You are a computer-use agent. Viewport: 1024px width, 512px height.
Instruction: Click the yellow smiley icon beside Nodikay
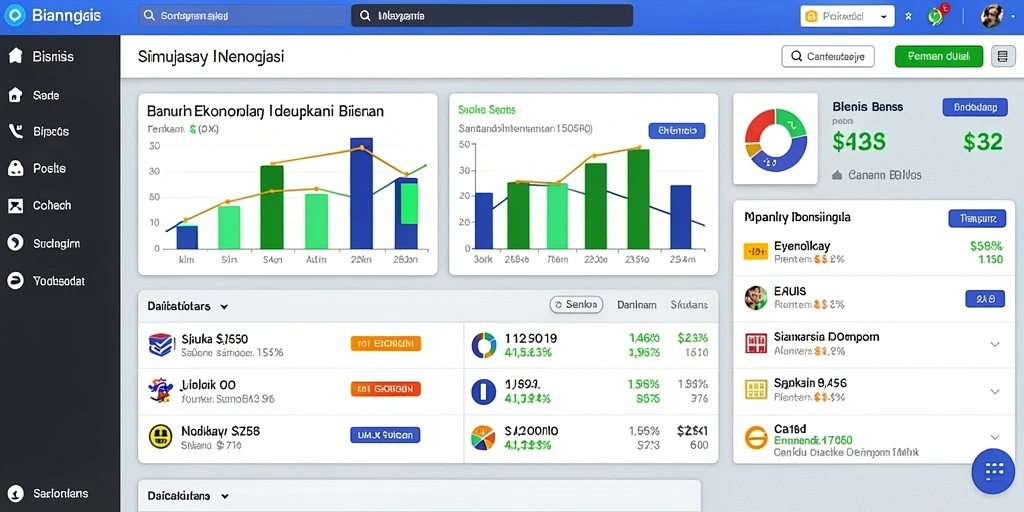160,436
